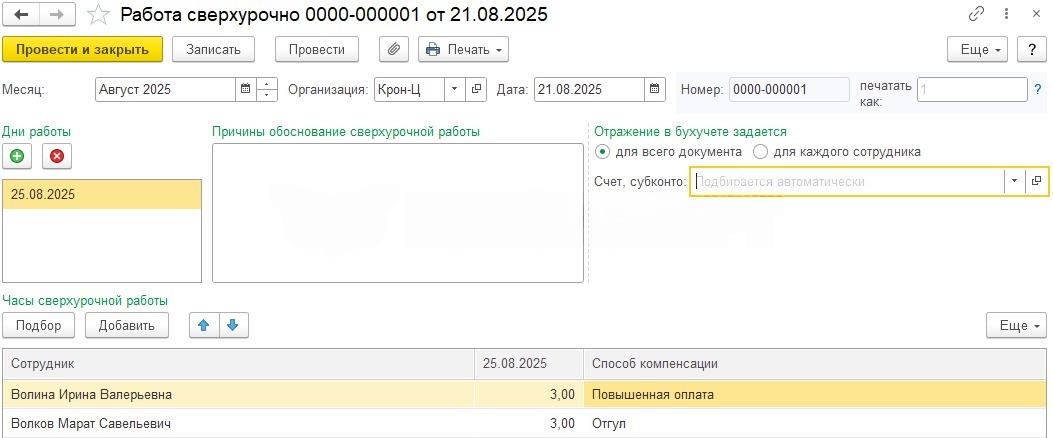The height and width of the screenshot is (438, 1053).
Task: Add document to favorites with star icon
Action: click(99, 15)
